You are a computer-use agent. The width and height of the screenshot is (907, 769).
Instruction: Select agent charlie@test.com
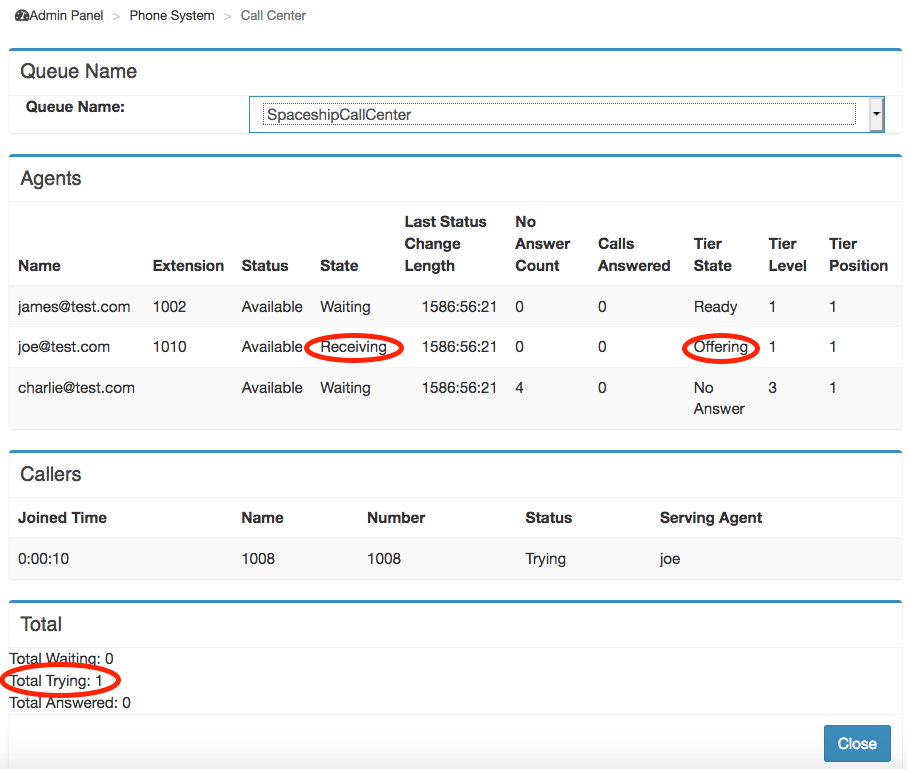point(76,388)
